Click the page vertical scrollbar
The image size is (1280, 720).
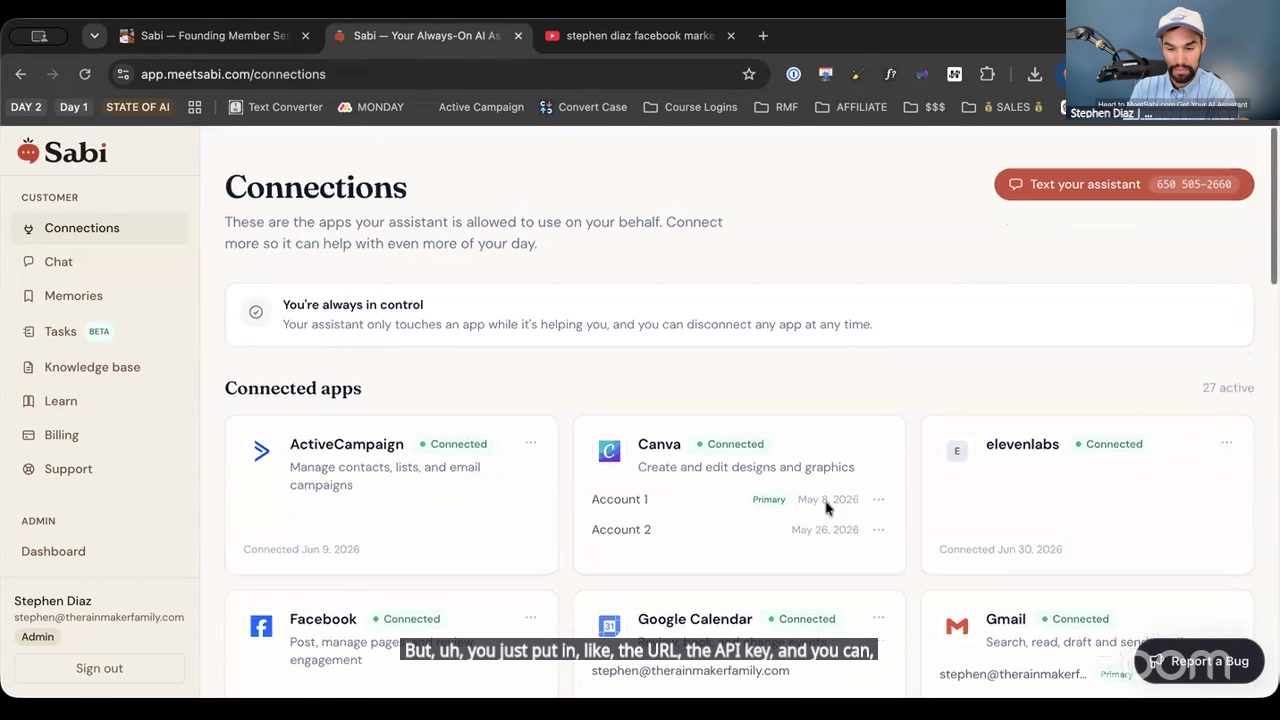tap(1274, 206)
